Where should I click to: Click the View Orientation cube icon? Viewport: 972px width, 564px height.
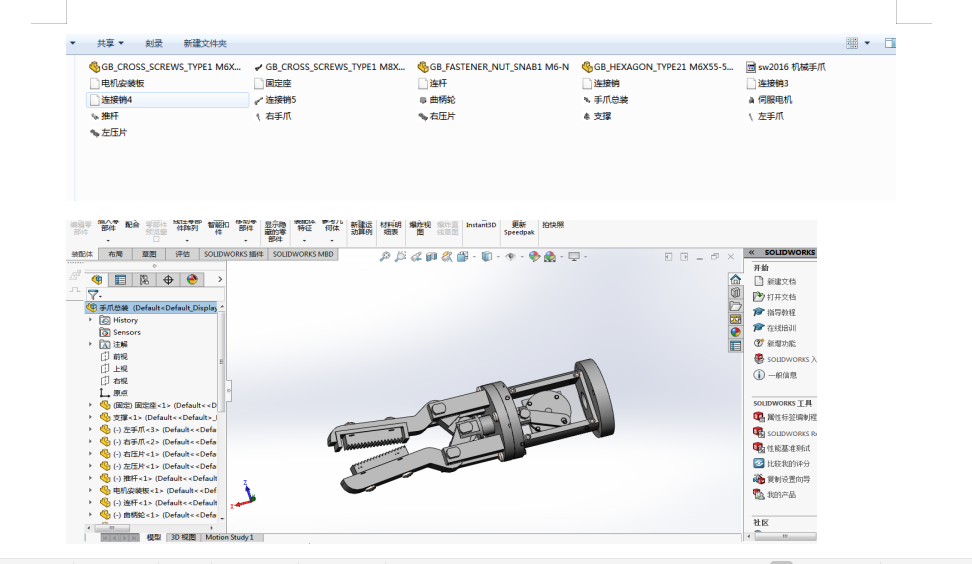click(462, 257)
